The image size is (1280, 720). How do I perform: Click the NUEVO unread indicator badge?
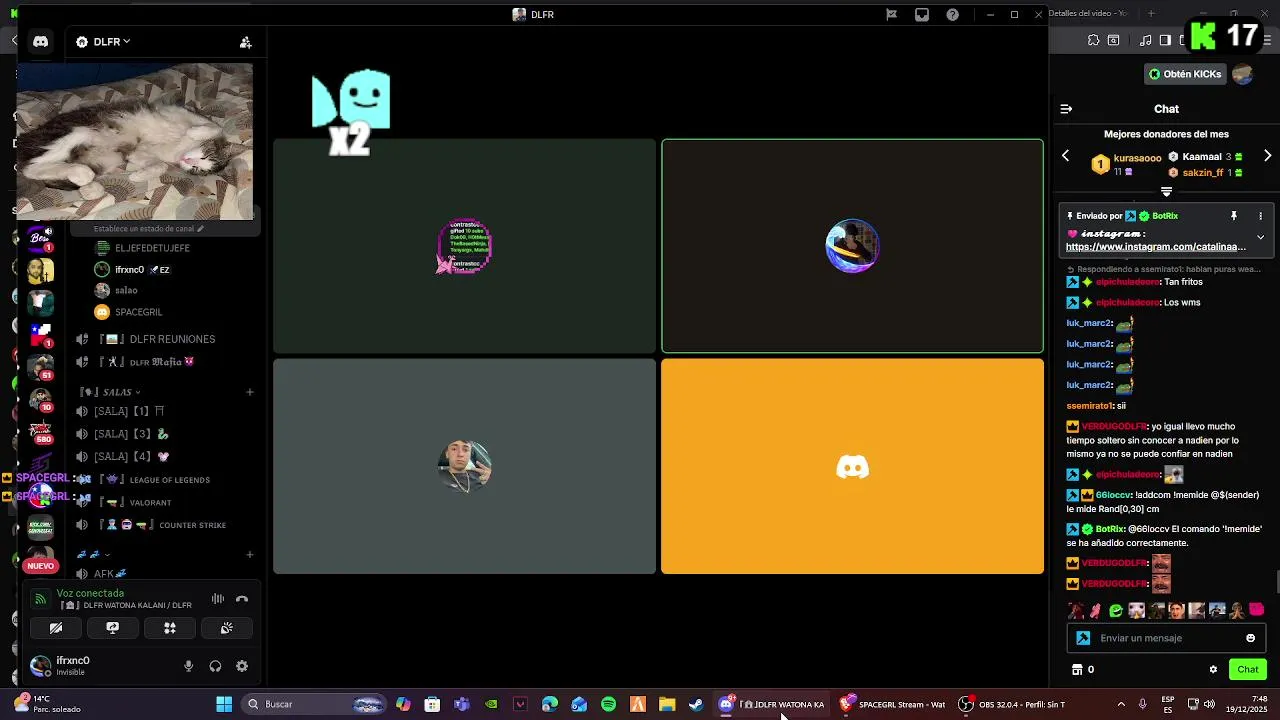point(41,566)
